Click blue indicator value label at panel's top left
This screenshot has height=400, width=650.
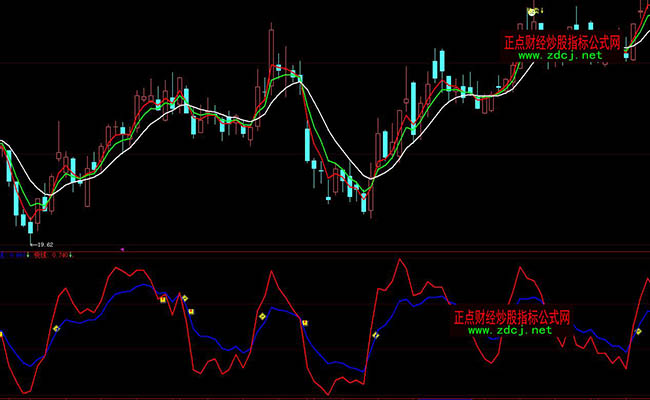(x=14, y=256)
